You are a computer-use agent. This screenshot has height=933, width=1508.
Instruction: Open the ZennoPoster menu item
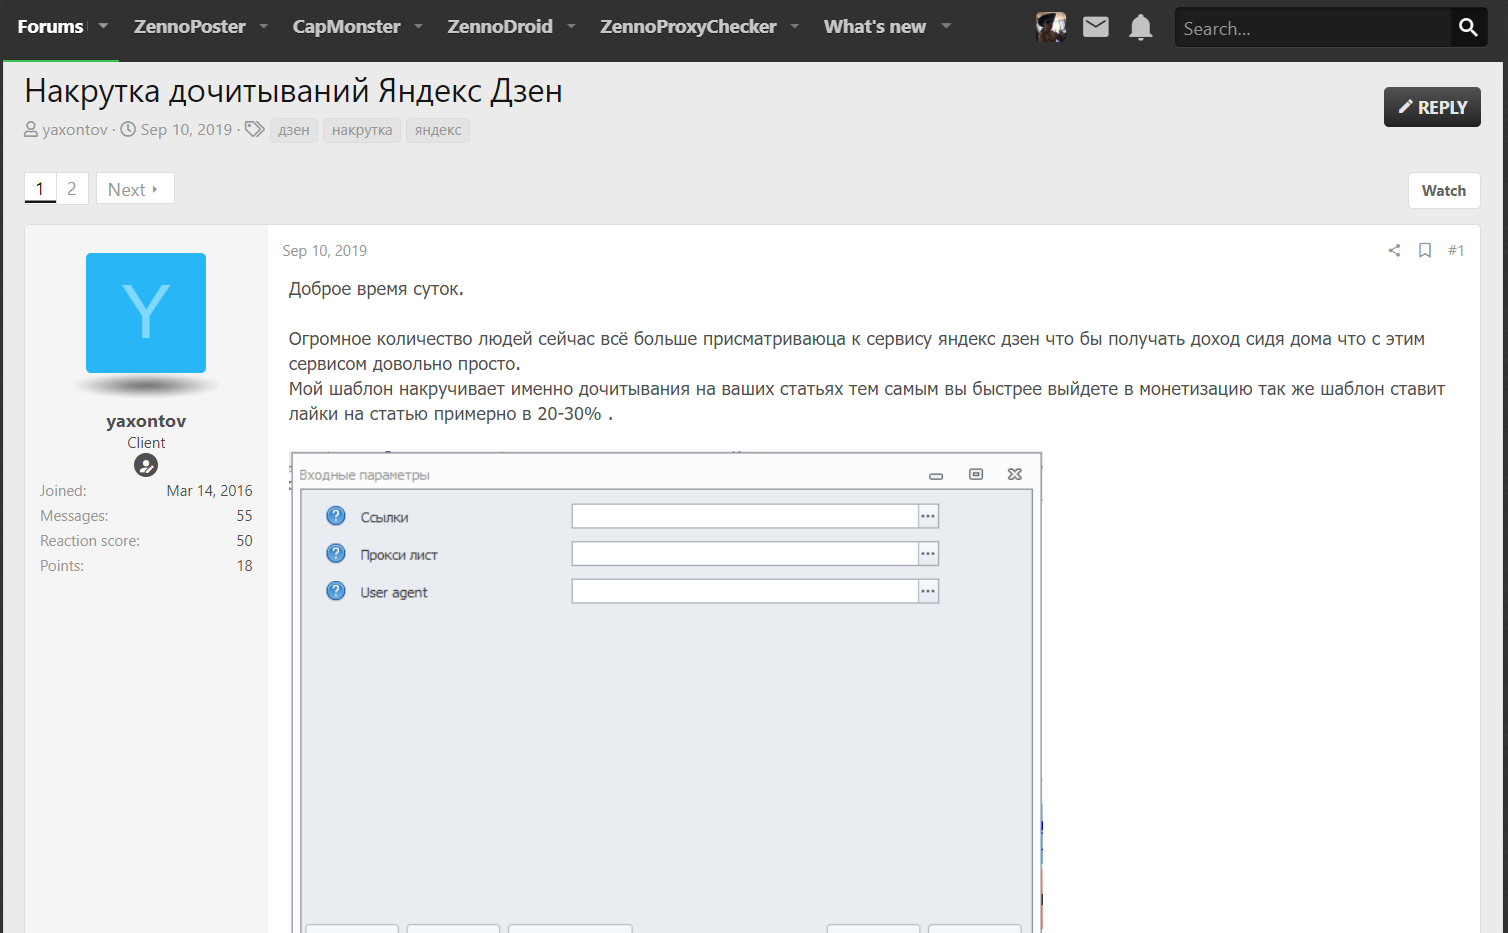[190, 27]
